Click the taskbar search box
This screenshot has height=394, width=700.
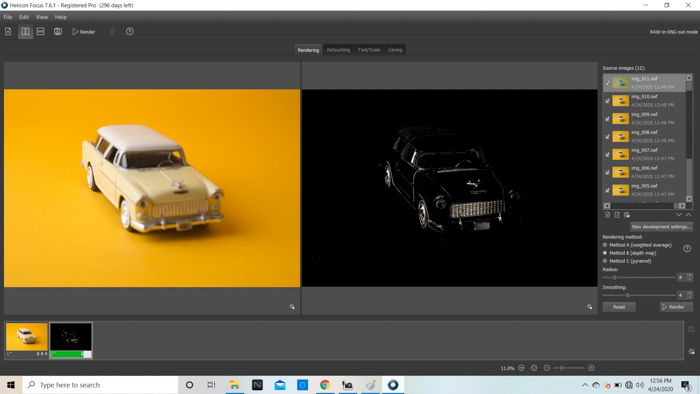pyautogui.click(x=100, y=385)
